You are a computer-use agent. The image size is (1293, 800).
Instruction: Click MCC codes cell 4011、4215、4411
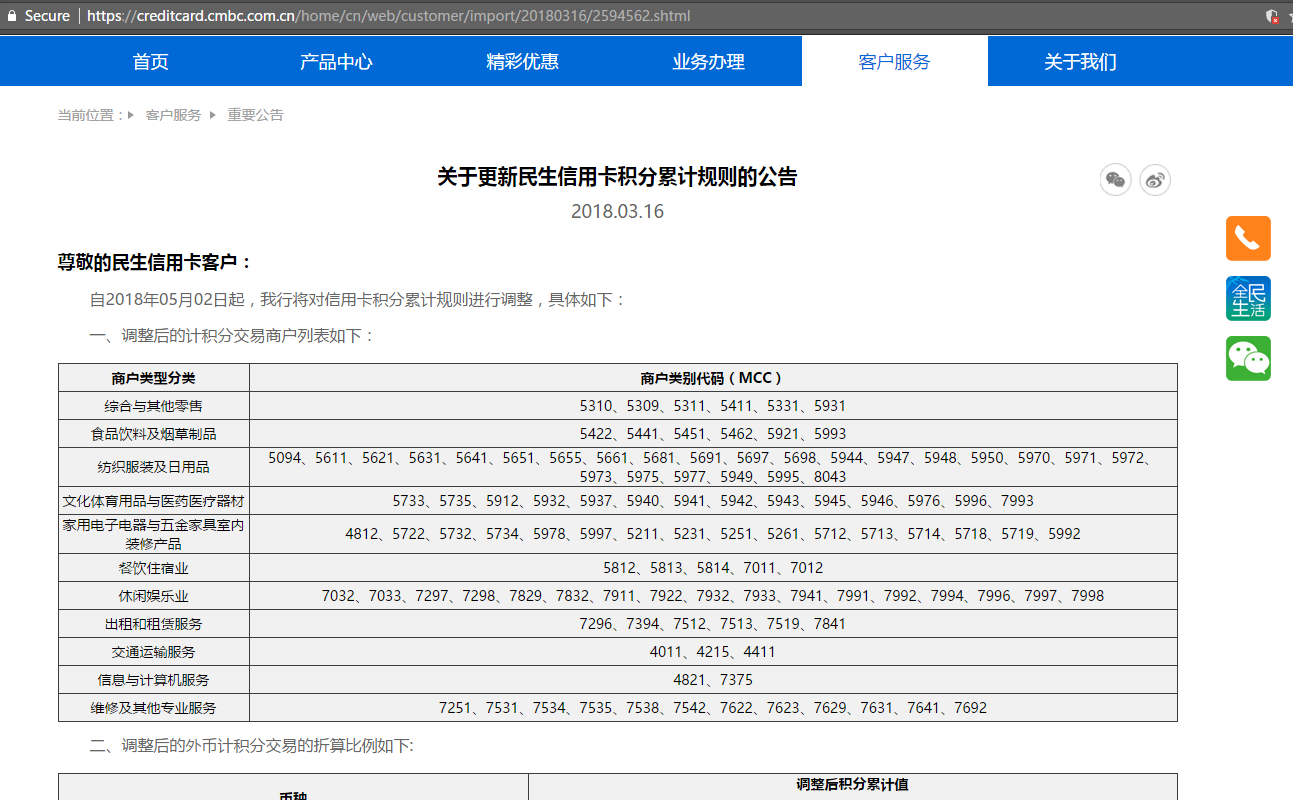point(713,652)
